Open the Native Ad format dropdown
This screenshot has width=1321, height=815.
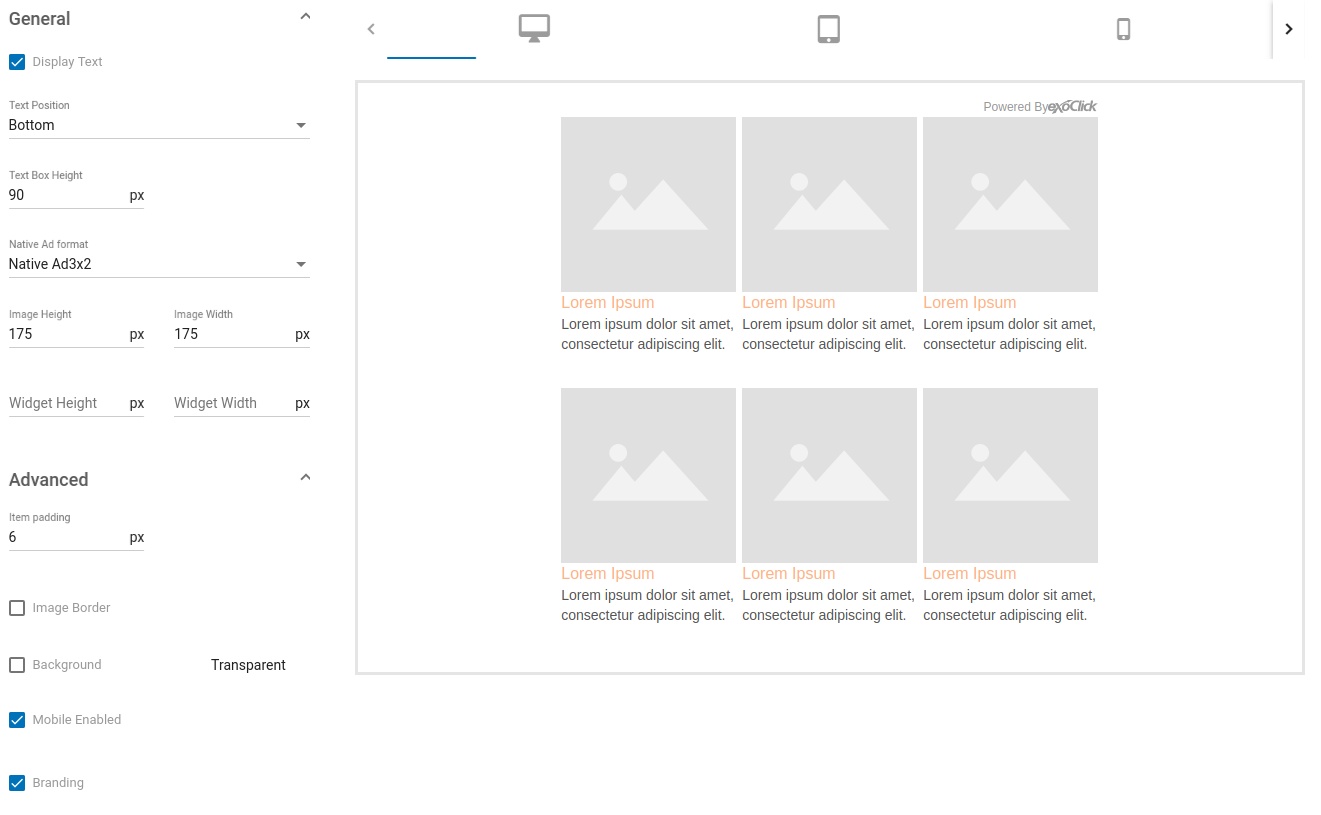(x=159, y=264)
